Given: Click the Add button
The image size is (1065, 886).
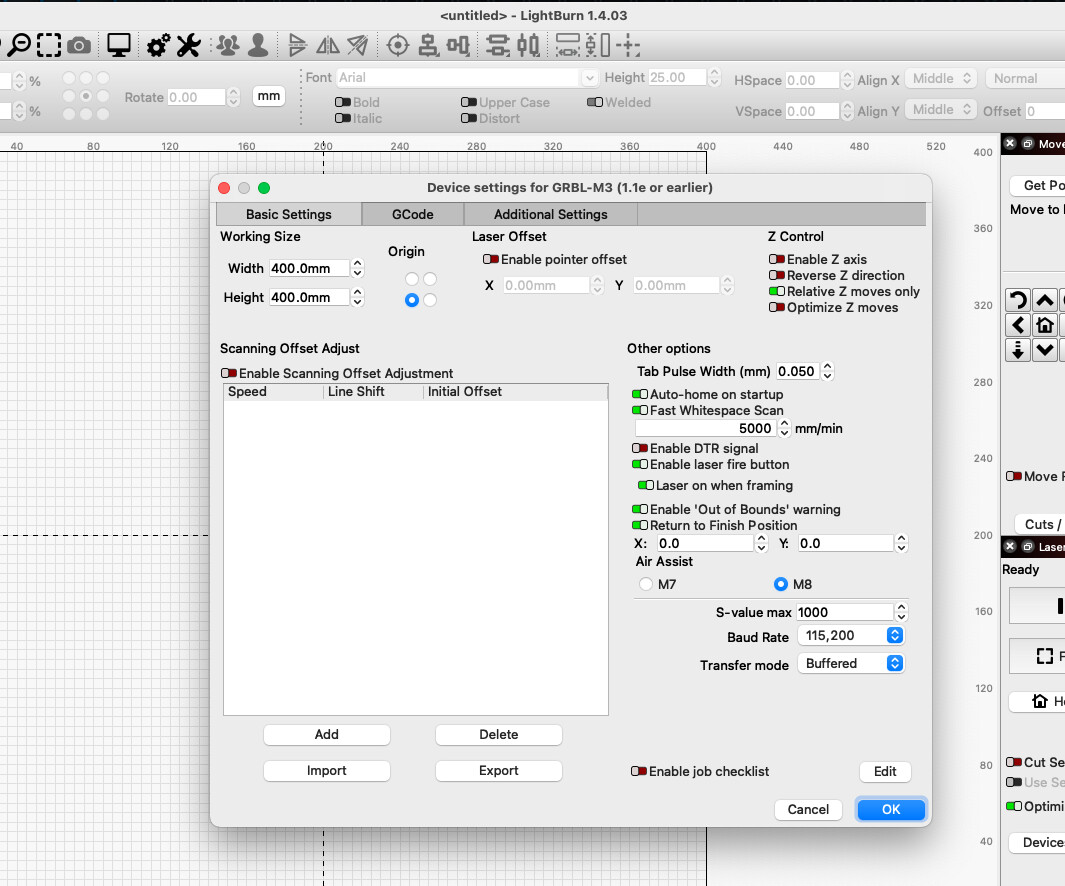Looking at the screenshot, I should click(327, 734).
